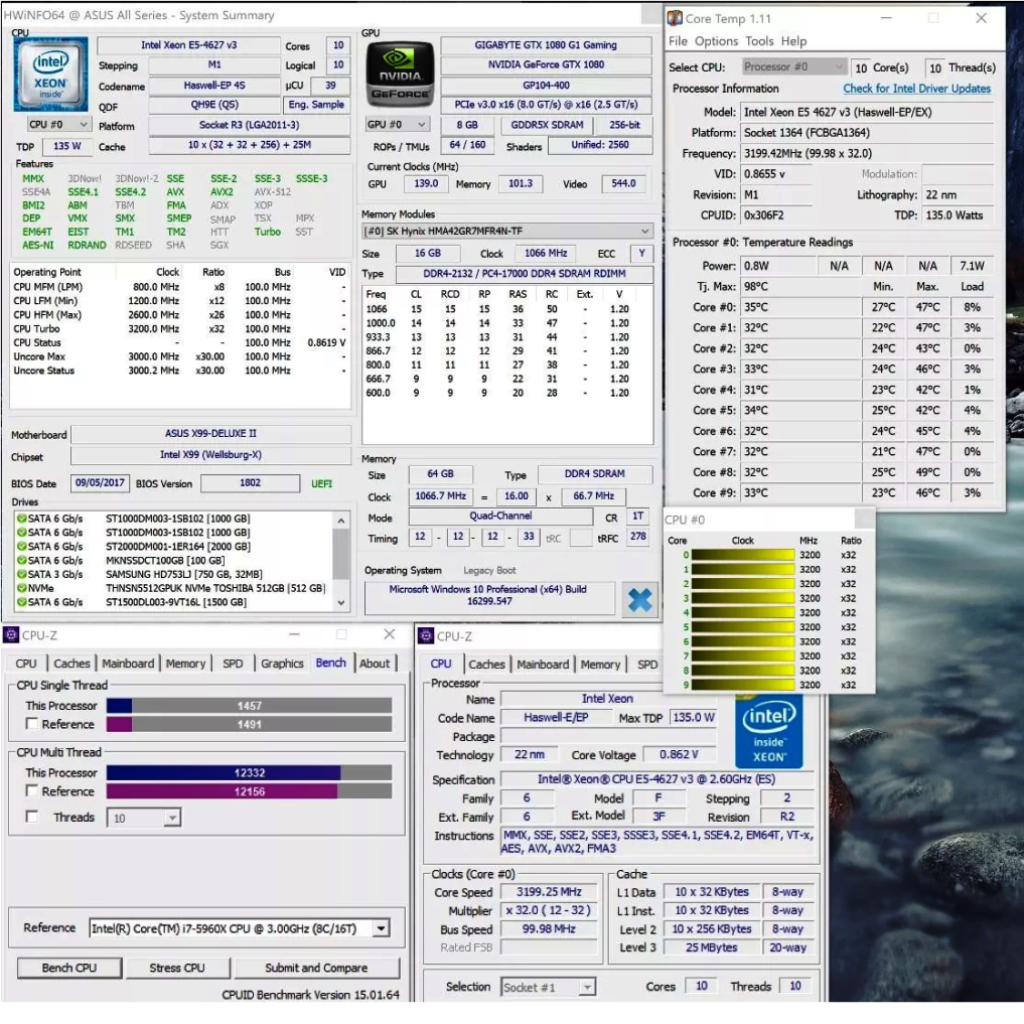Image resolution: width=1024 pixels, height=1024 pixels.
Task: Click the status icon for MKNSSDCT100GB drive
Action: [x=22, y=560]
